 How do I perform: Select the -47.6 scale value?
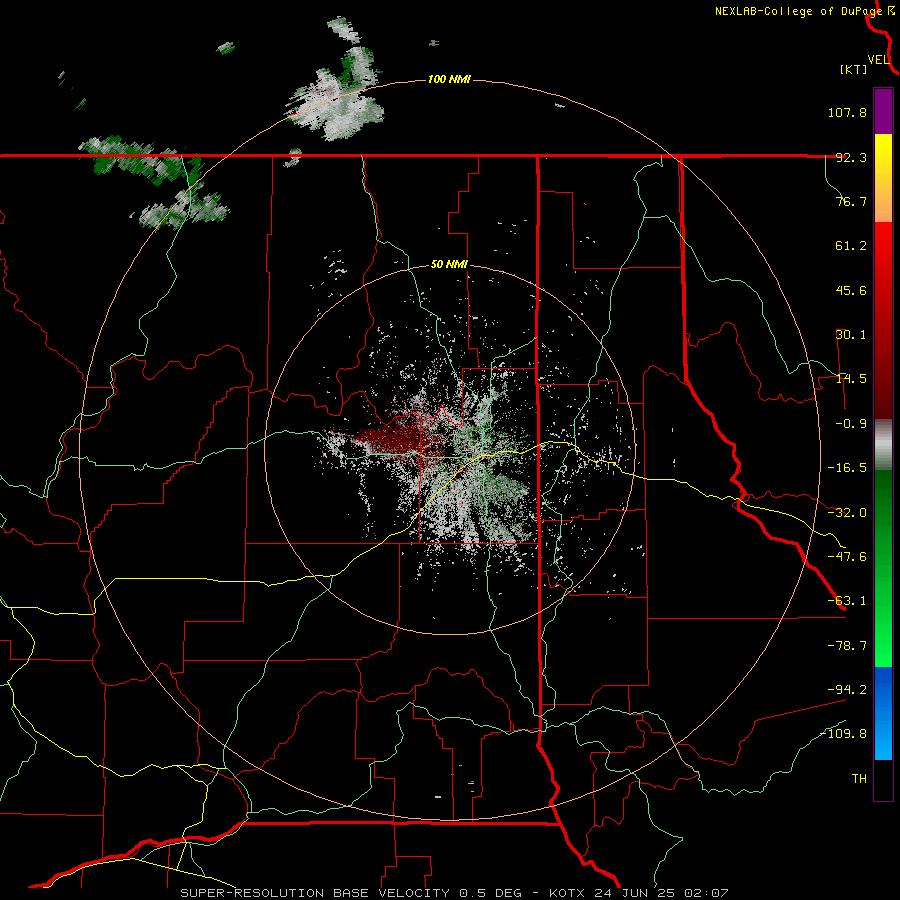(x=847, y=557)
